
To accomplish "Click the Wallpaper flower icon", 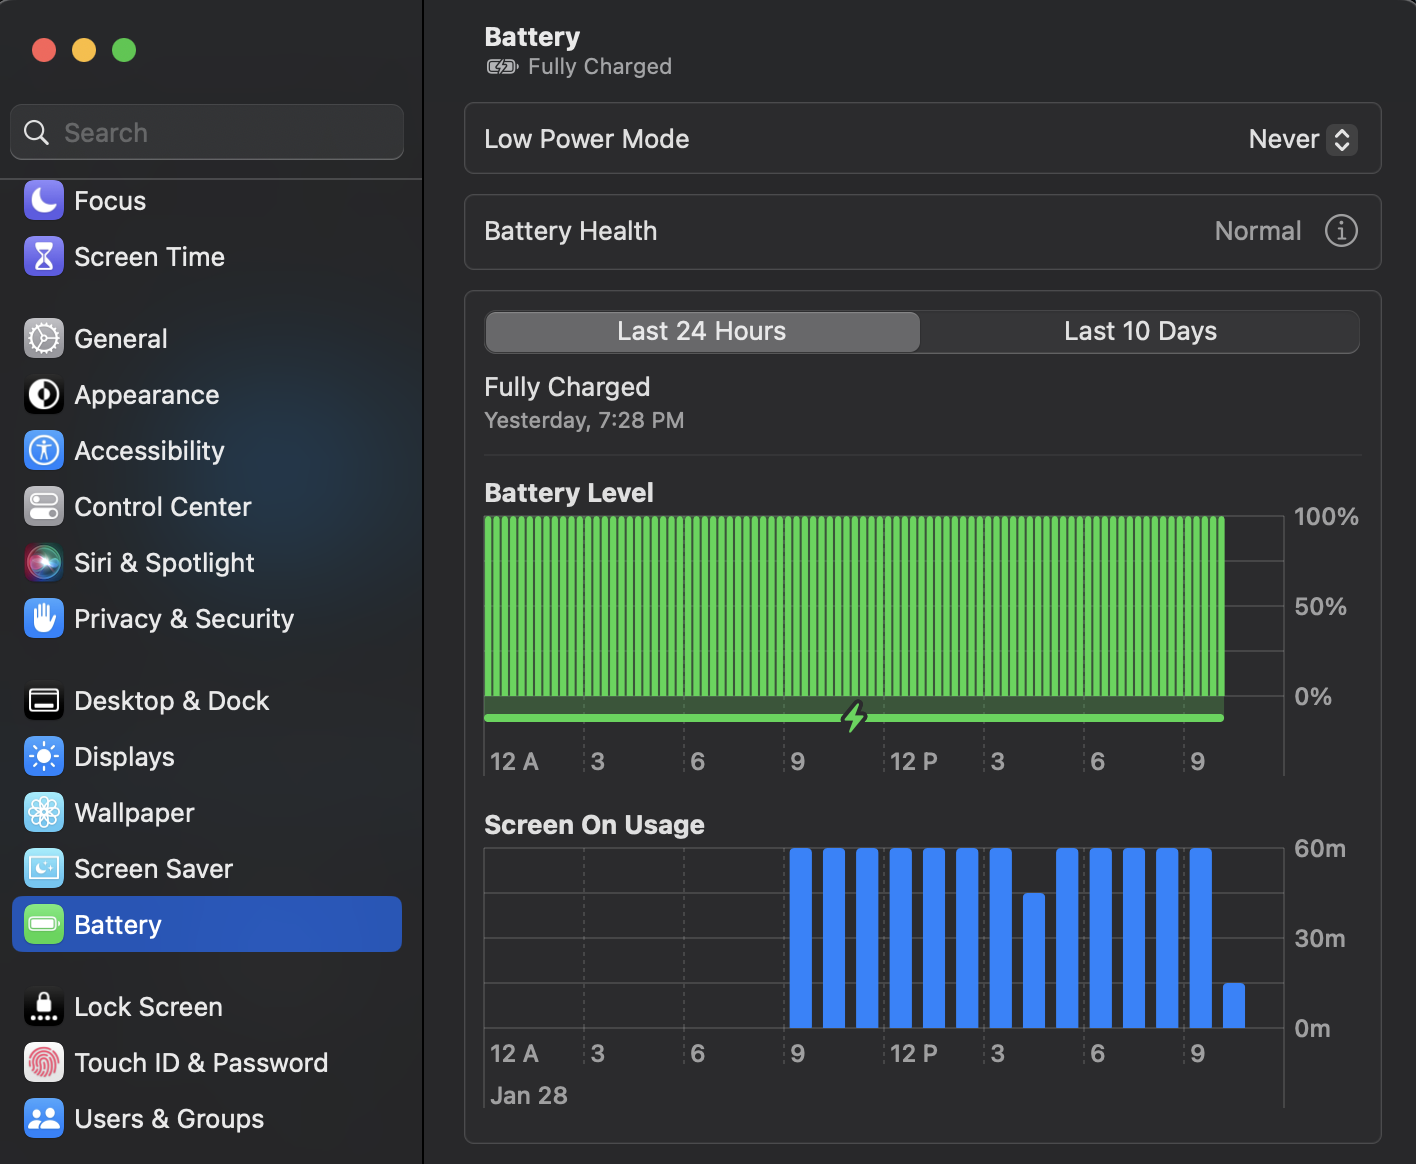I will point(44,813).
